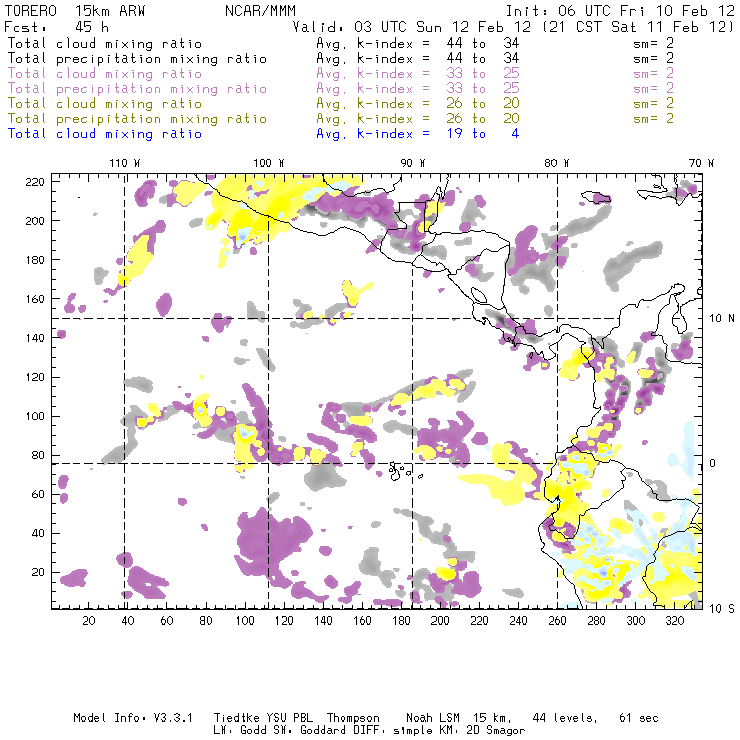The width and height of the screenshot is (740, 740).
Task: Click black Avg. k-index = 44 to 34 of cloud row
Action: click(x=418, y=43)
